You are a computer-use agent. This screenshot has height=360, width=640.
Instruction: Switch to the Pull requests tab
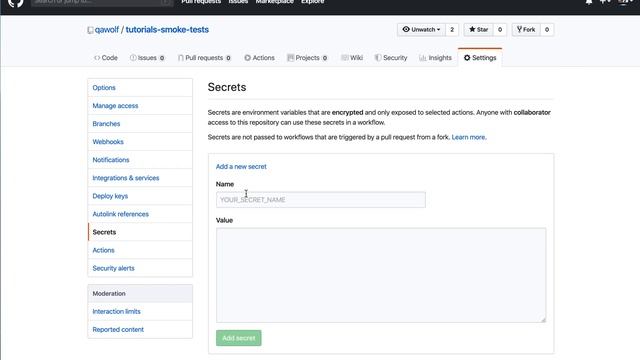pos(204,58)
